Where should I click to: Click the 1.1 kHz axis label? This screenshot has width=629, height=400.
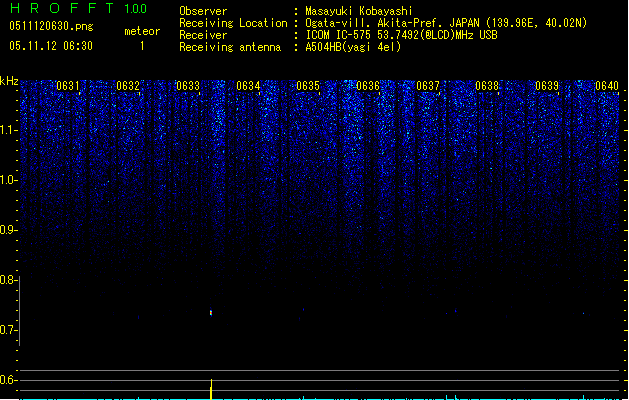click(8, 130)
